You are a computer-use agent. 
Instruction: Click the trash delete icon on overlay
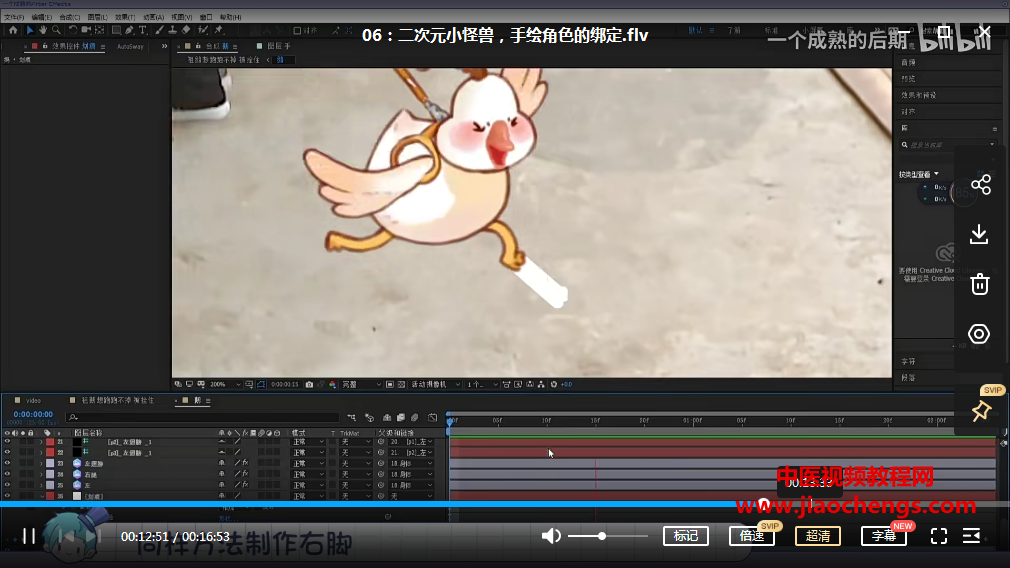coord(980,284)
